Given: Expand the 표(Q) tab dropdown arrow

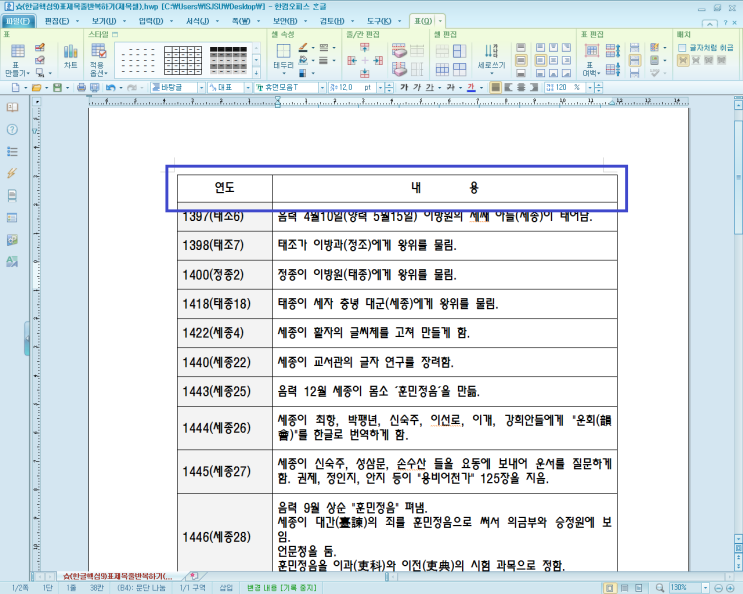Looking at the screenshot, I should [440, 21].
